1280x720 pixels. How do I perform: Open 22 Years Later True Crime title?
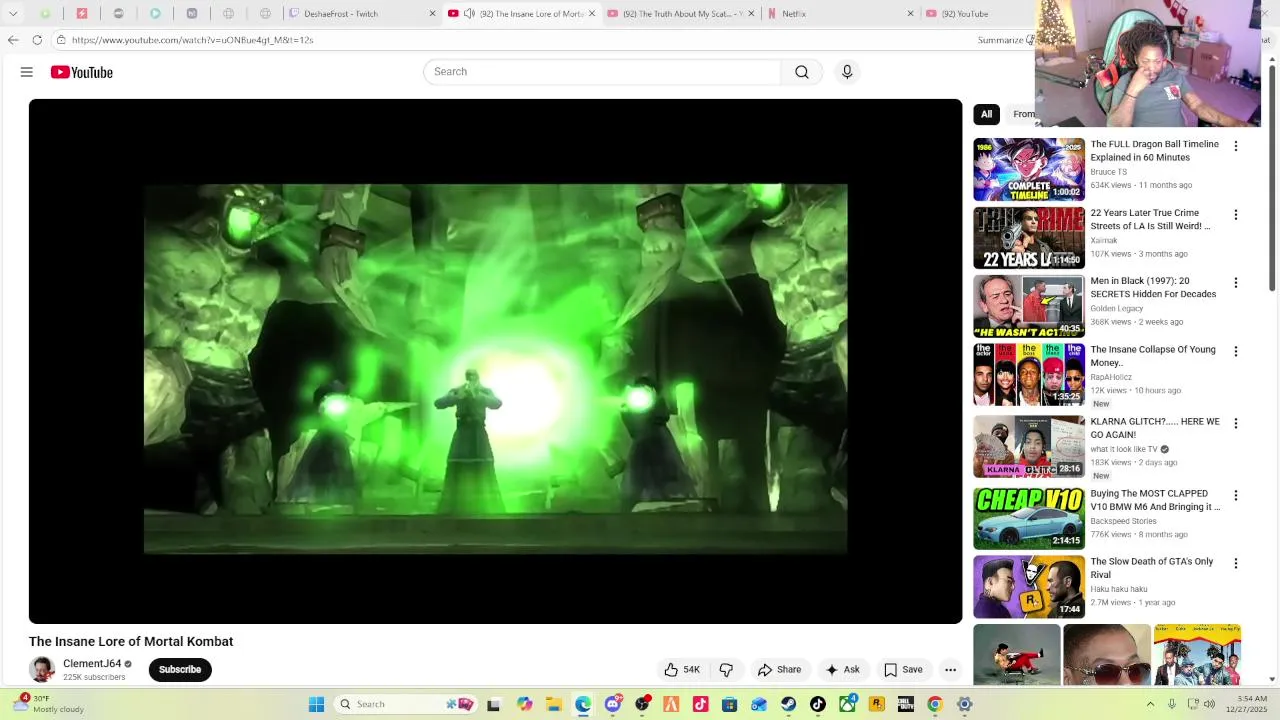[x=1150, y=219]
